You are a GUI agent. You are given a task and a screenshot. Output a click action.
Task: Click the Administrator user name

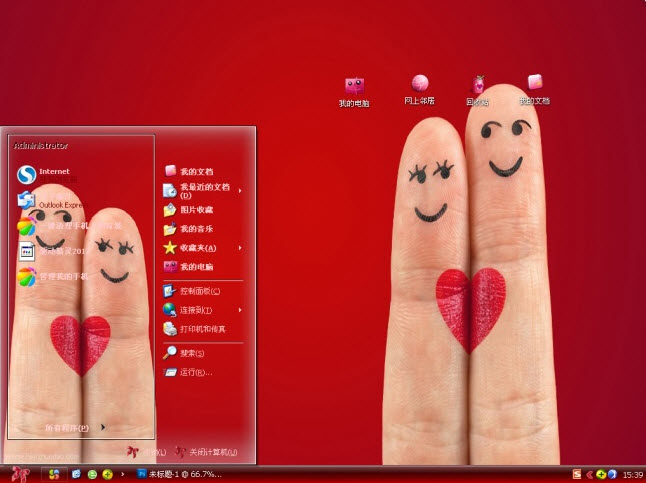coord(41,145)
